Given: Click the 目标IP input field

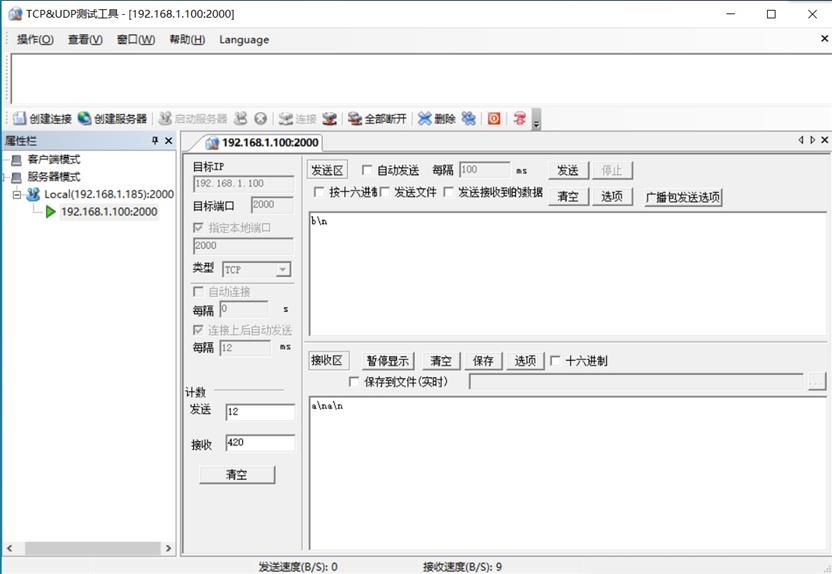Looking at the screenshot, I should [x=244, y=184].
